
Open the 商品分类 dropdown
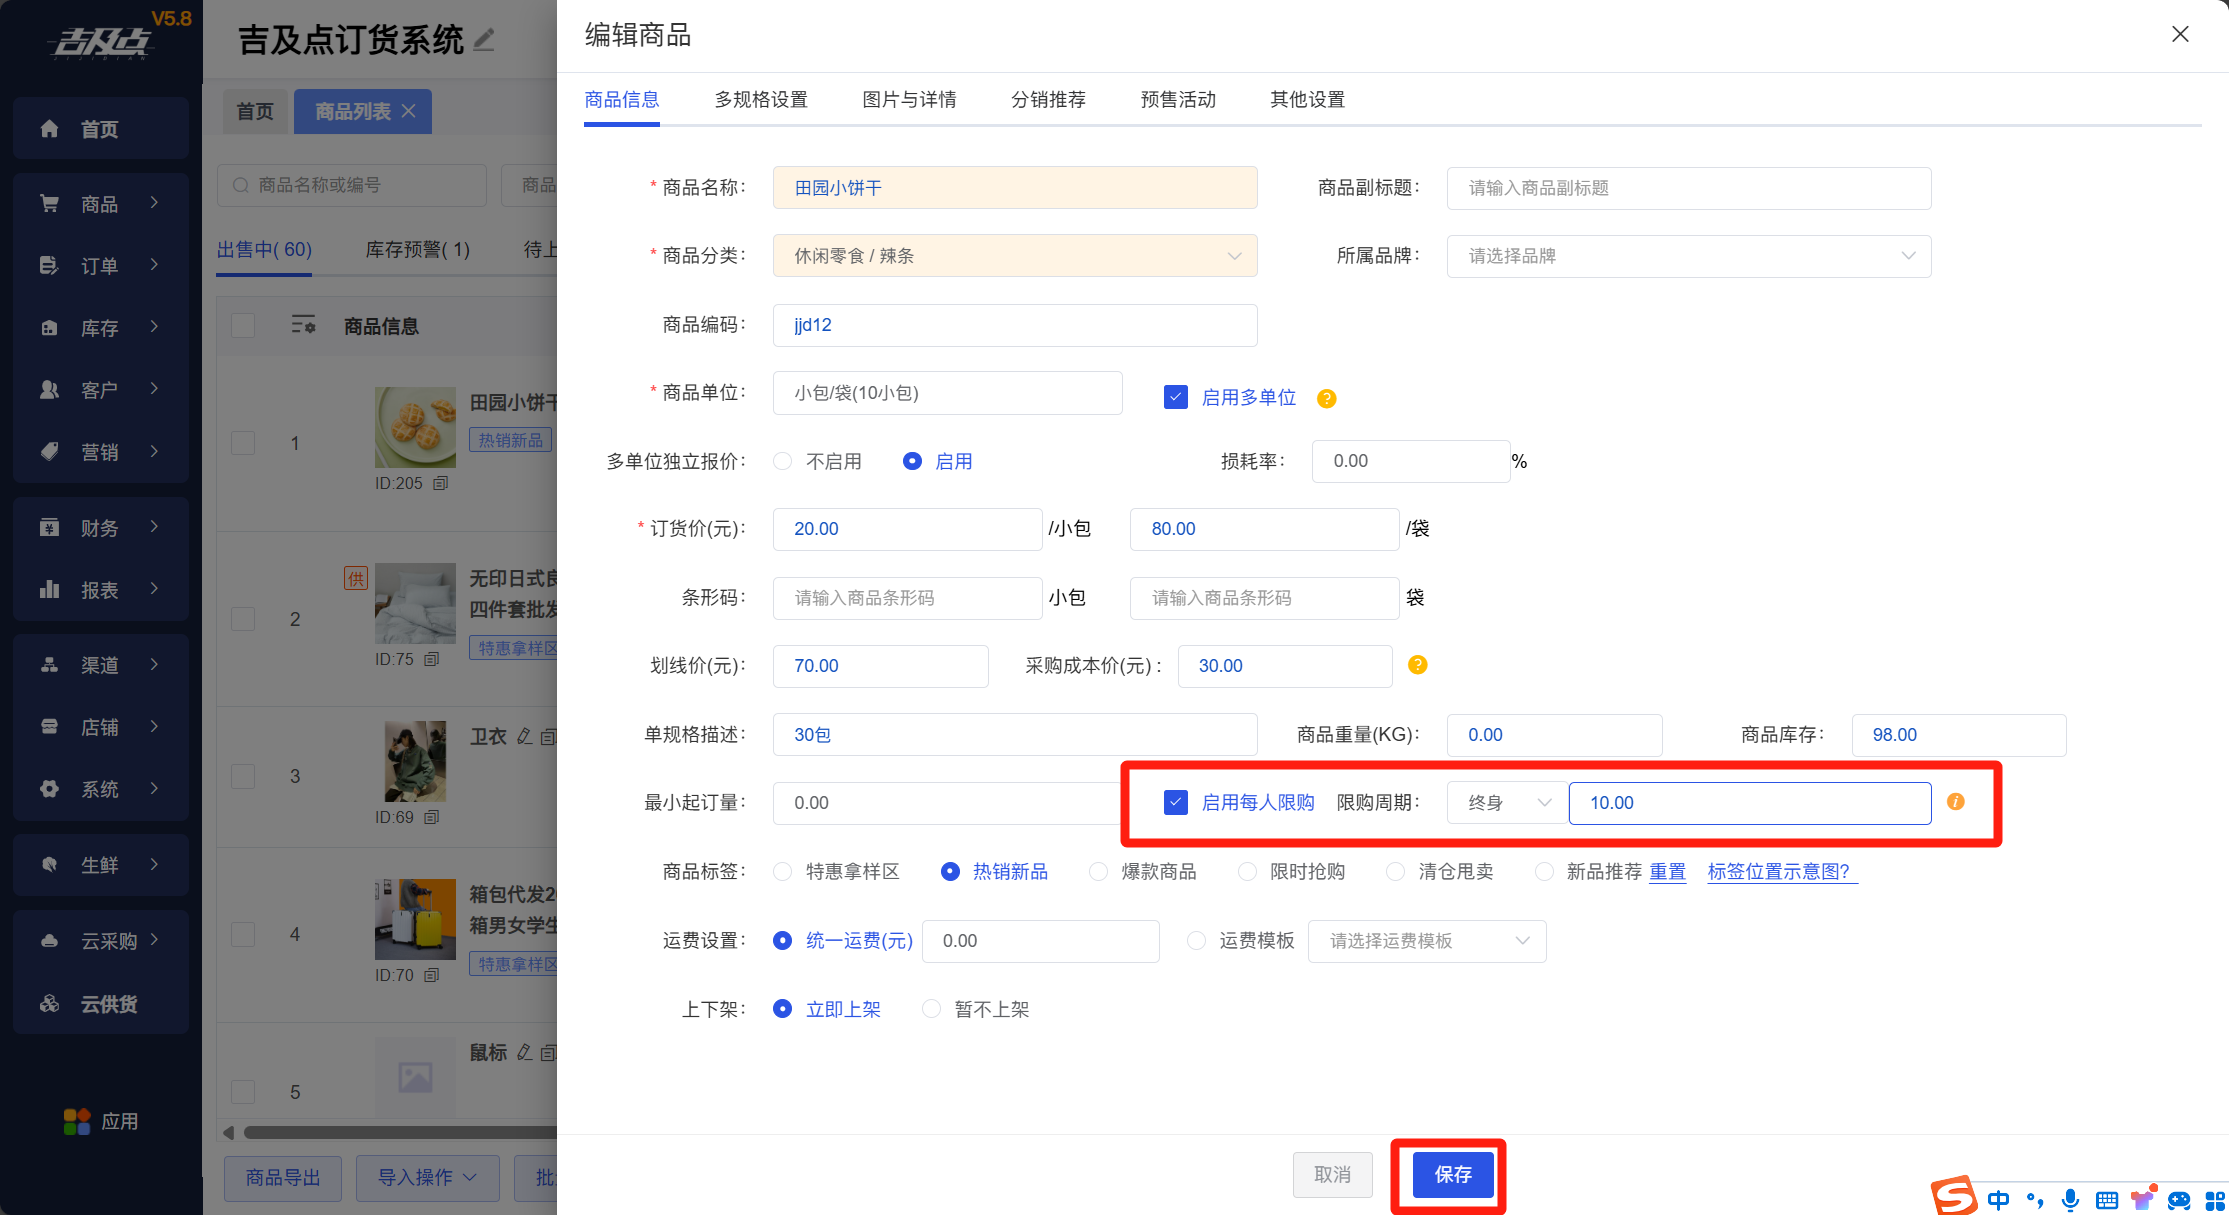tap(1014, 256)
